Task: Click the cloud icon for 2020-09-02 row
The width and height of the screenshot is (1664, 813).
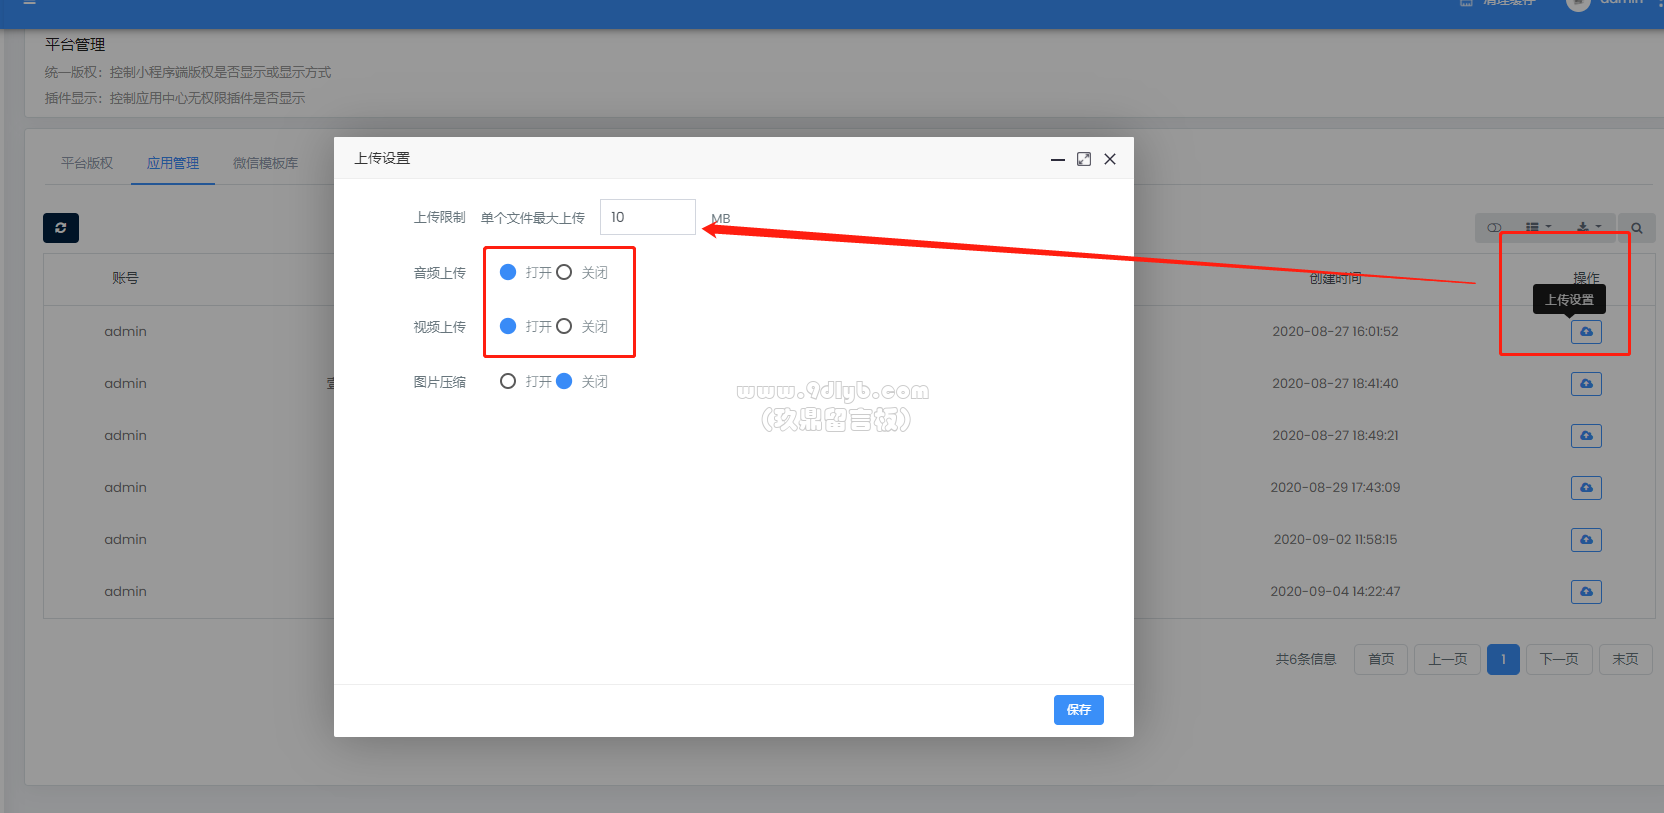Action: (x=1586, y=540)
